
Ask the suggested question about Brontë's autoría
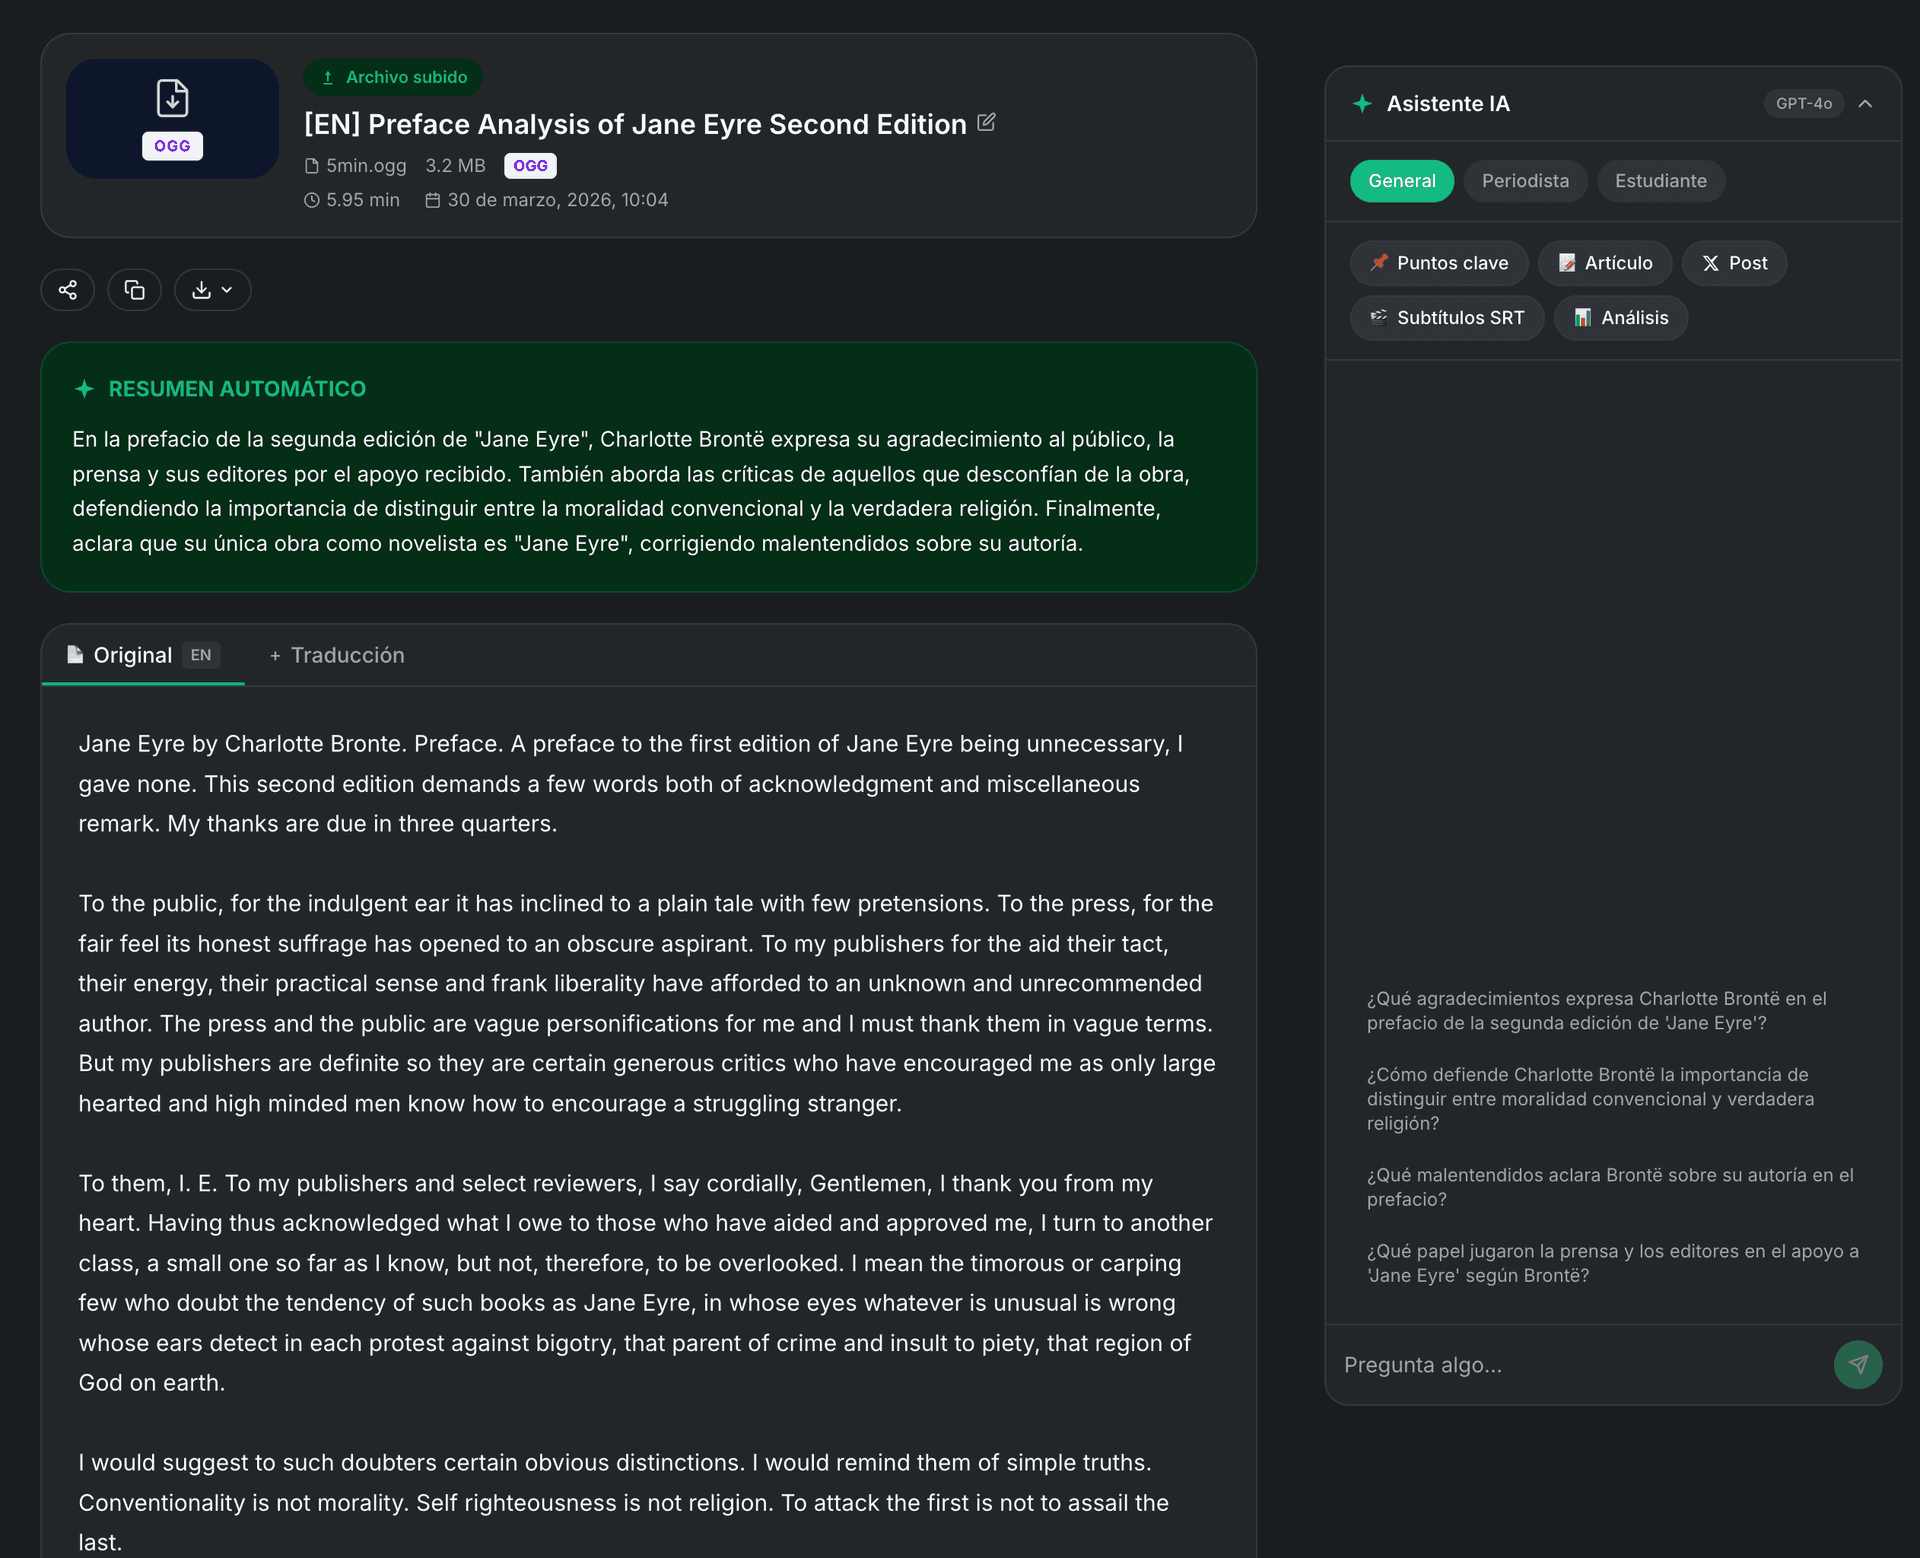[1609, 1187]
